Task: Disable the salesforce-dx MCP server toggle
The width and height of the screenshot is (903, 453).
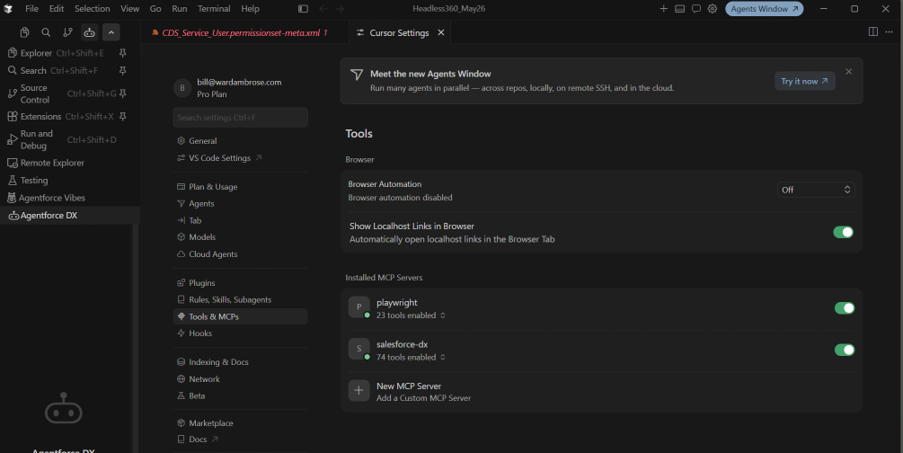Action: (845, 349)
